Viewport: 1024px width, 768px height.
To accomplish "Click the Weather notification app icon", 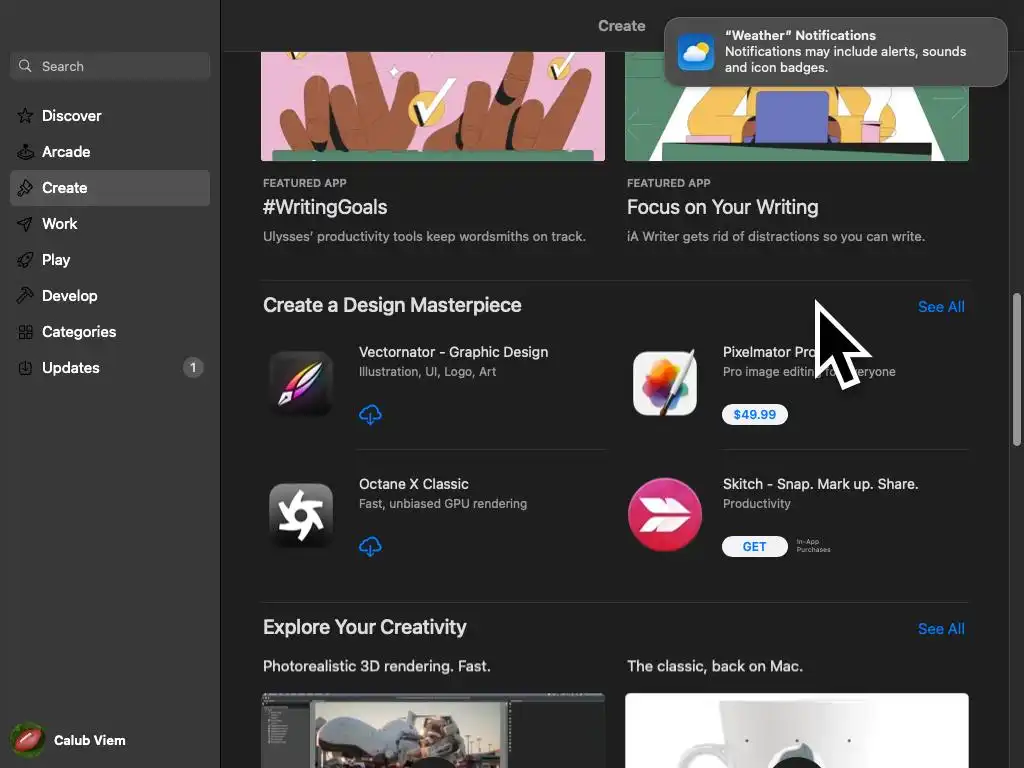I will point(696,52).
